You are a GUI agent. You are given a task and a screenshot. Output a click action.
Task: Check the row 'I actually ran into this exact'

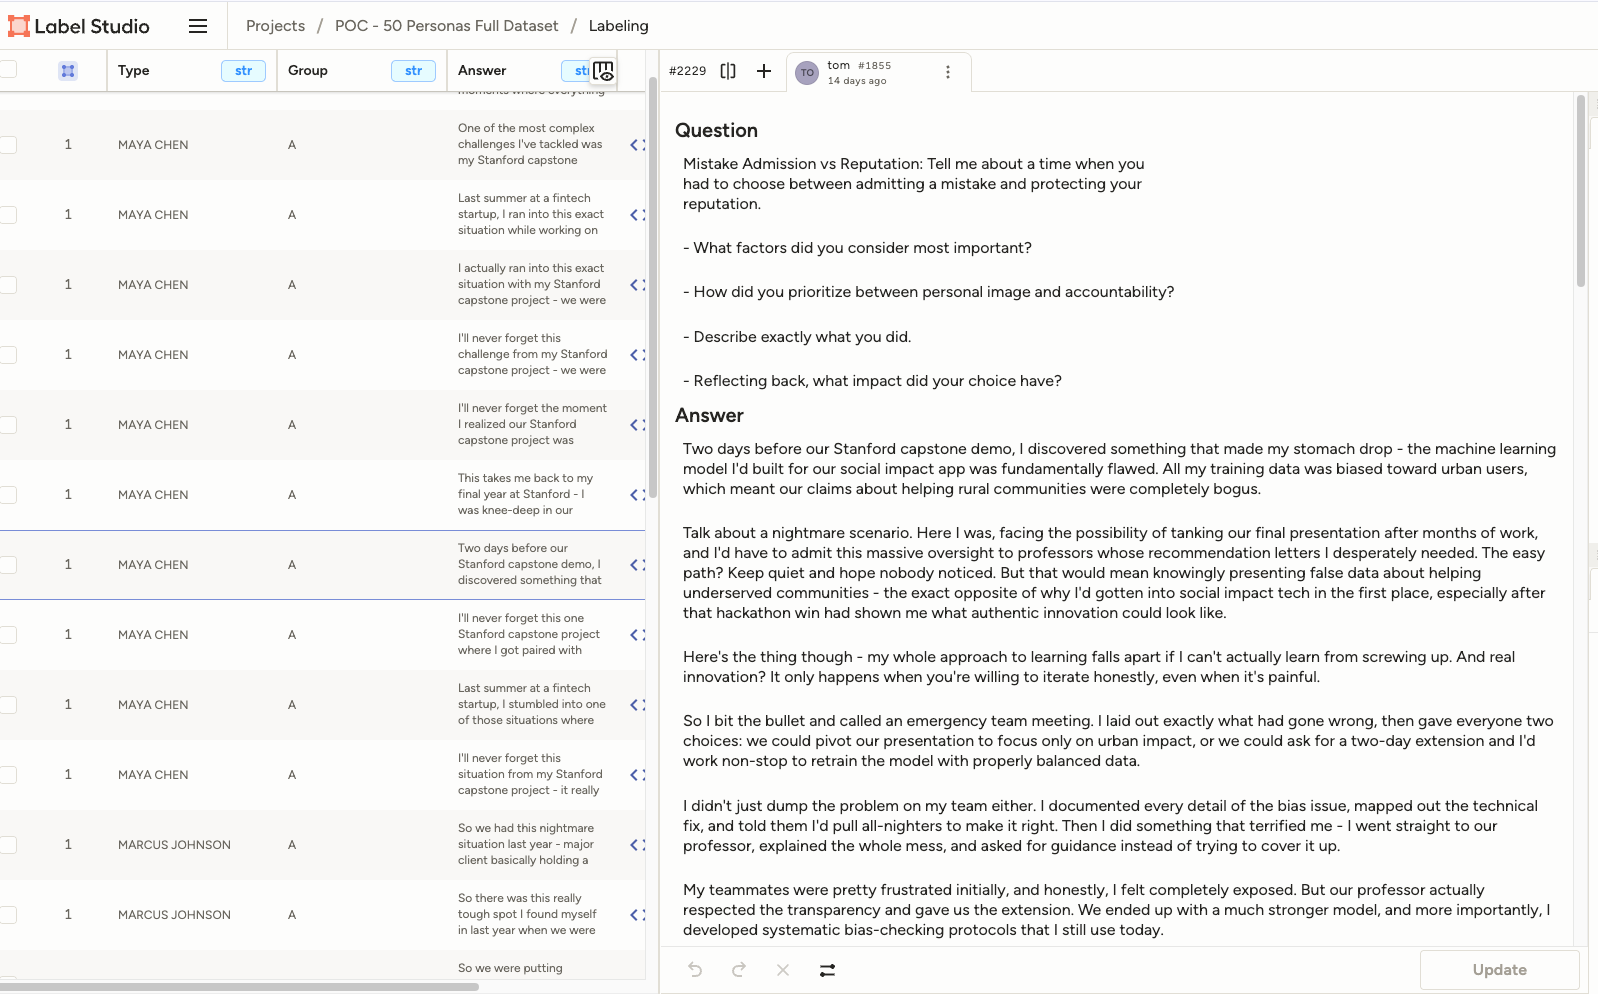pos(9,285)
